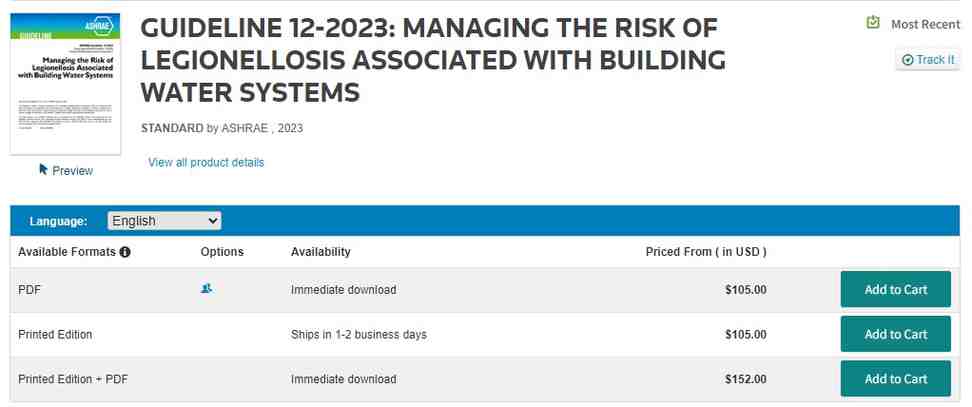Click the info icon beside Available Formats
Screen dimensions: 972x407
[125, 252]
